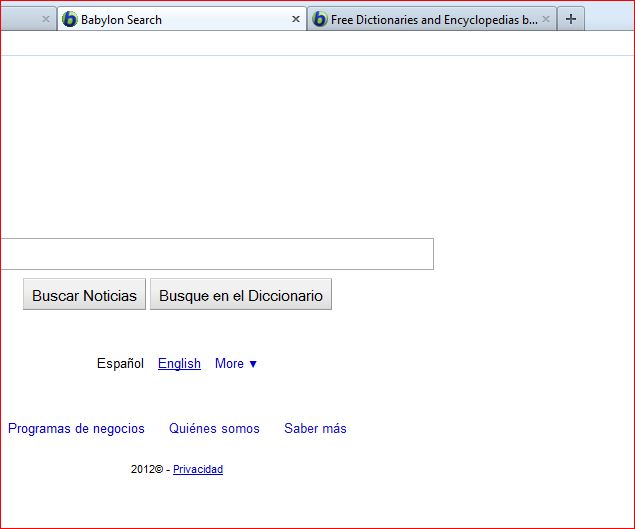Open the Quiénes somos link
Screen dimensions: 635x529
tap(214, 429)
